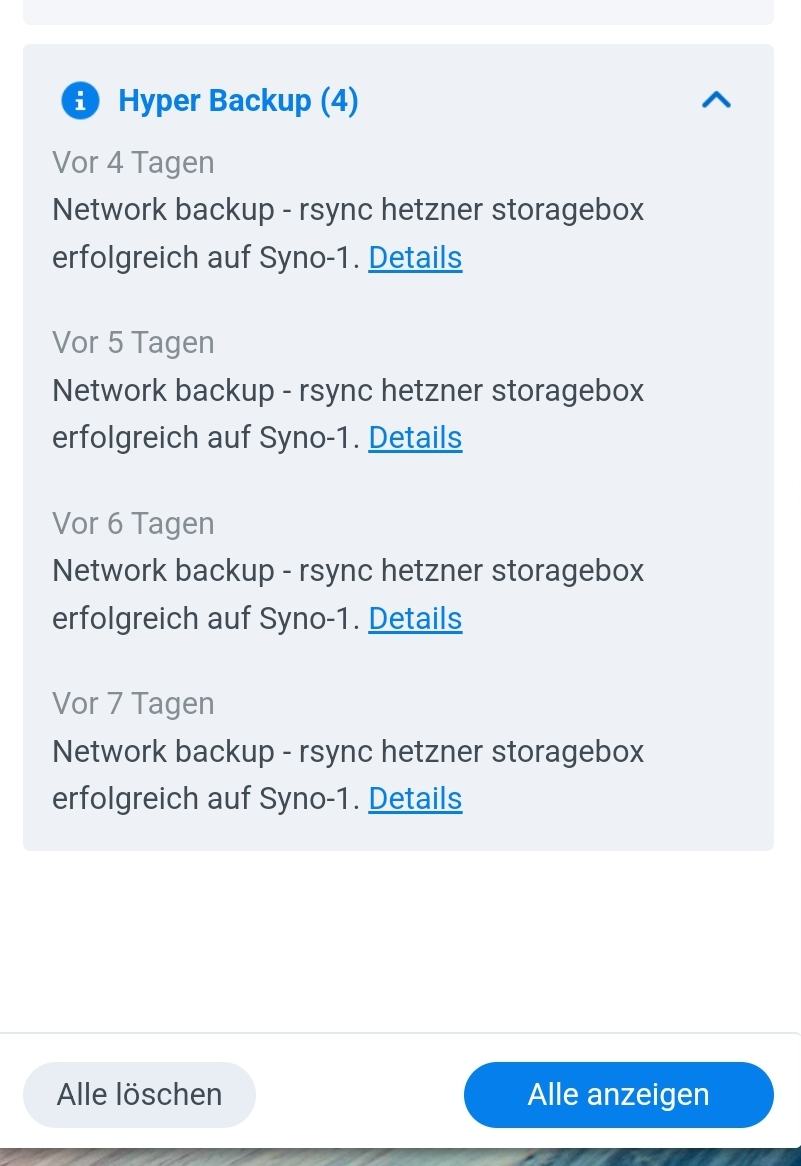This screenshot has height=1166, width=801.
Task: Tap the Network backup message from 6 days ago
Action: click(x=348, y=571)
